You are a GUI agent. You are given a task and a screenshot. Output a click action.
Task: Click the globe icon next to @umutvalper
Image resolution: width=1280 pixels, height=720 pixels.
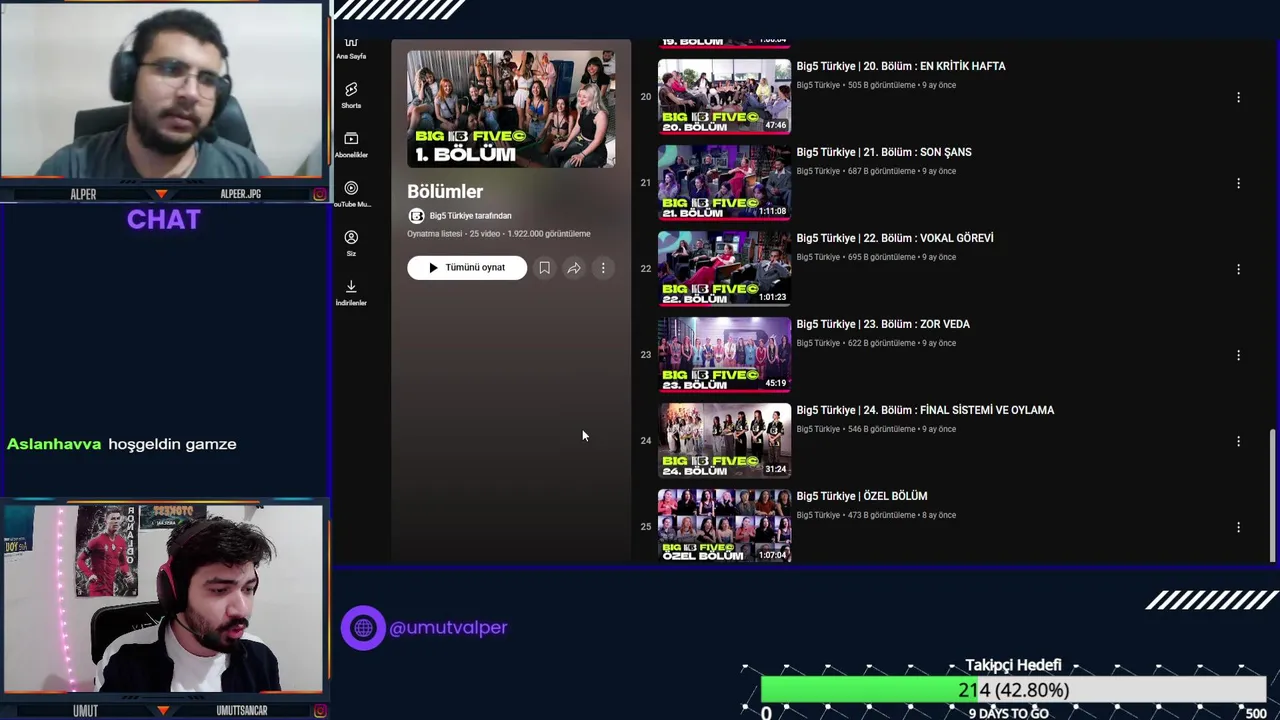[363, 628]
